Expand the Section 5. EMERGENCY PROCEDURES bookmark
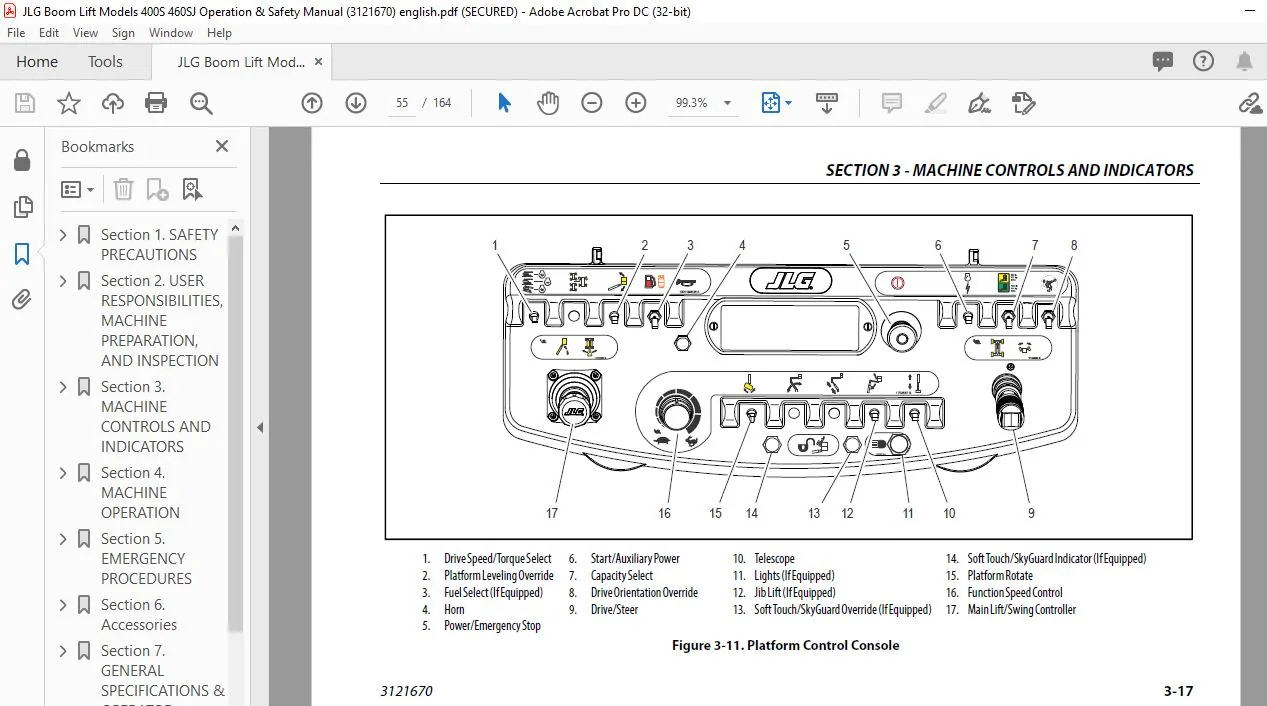This screenshot has height=706, width=1267. [x=64, y=539]
